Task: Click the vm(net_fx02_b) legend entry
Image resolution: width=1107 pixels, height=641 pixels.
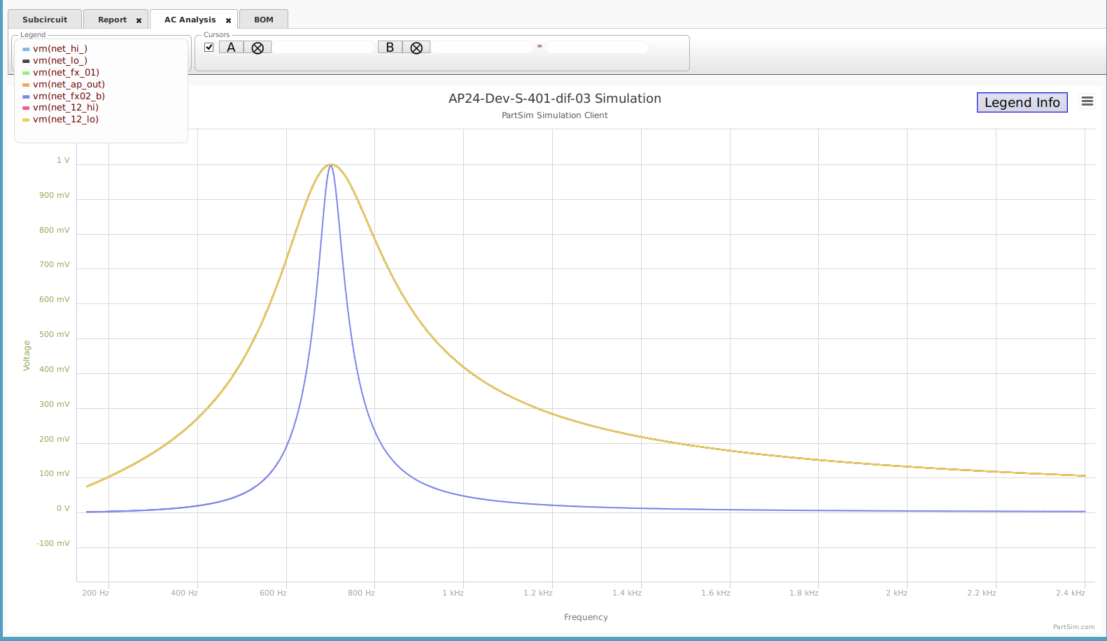Action: click(x=68, y=96)
